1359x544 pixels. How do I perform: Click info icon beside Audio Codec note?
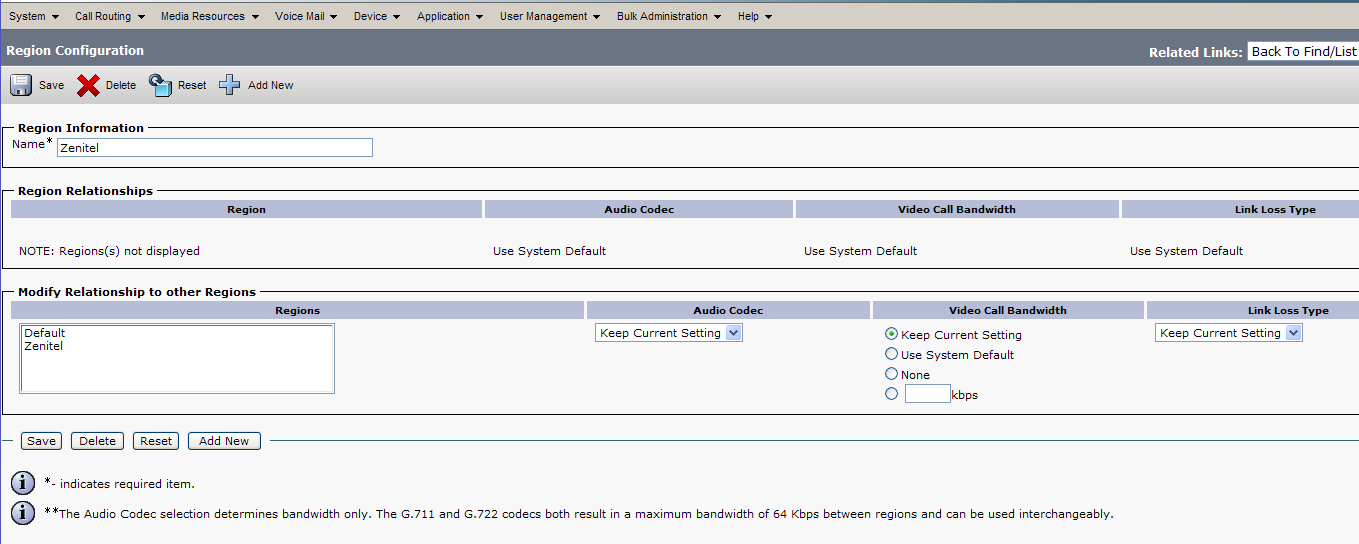tap(22, 514)
